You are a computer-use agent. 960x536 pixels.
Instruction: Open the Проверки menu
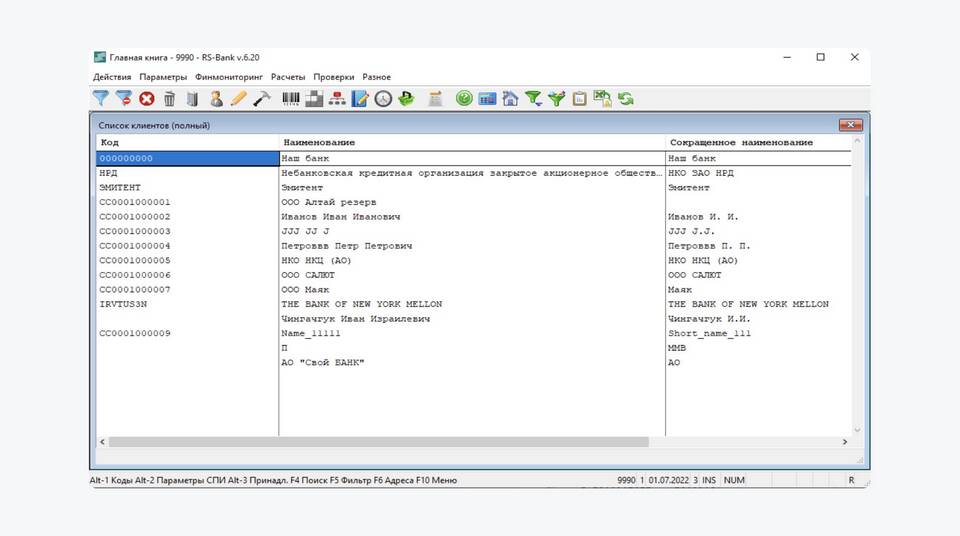[334, 77]
